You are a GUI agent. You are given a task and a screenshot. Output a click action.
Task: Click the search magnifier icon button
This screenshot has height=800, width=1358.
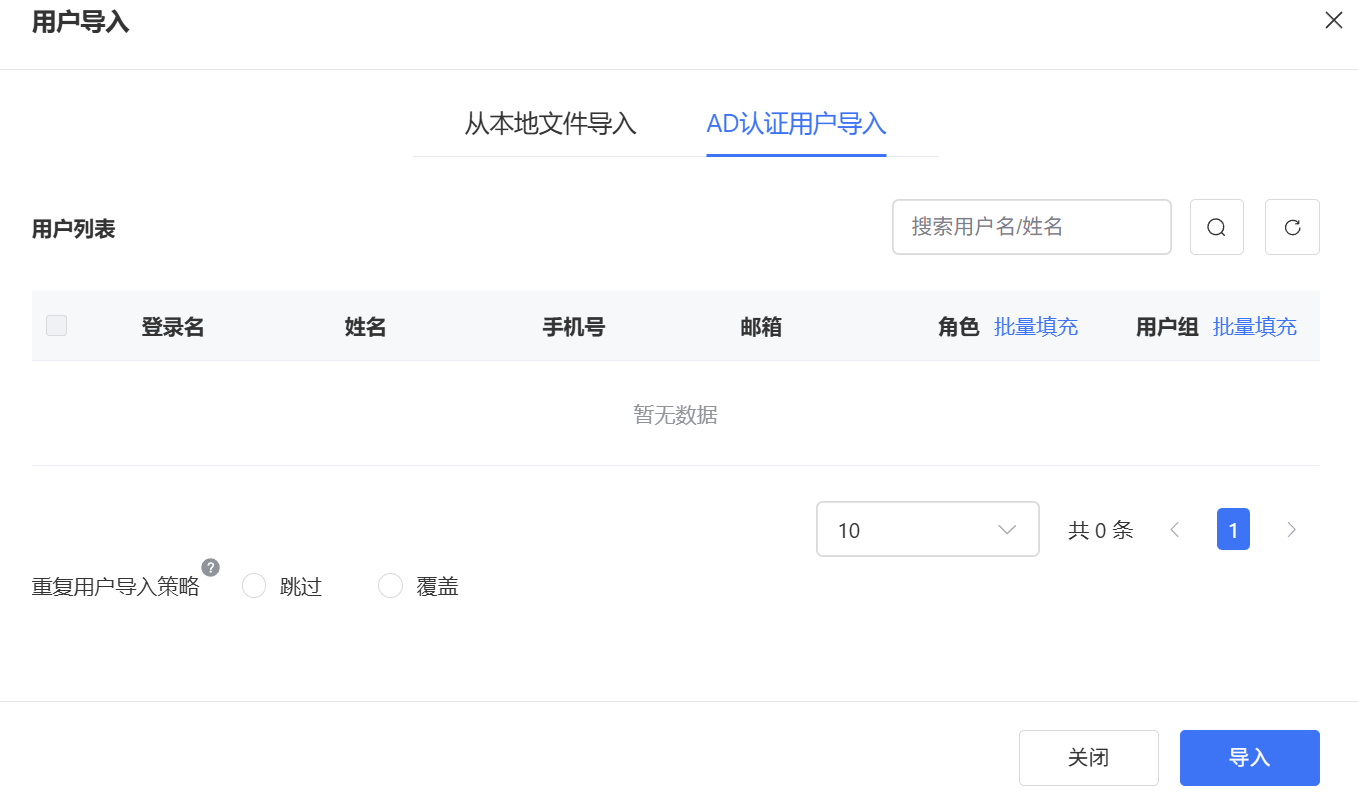click(x=1216, y=227)
